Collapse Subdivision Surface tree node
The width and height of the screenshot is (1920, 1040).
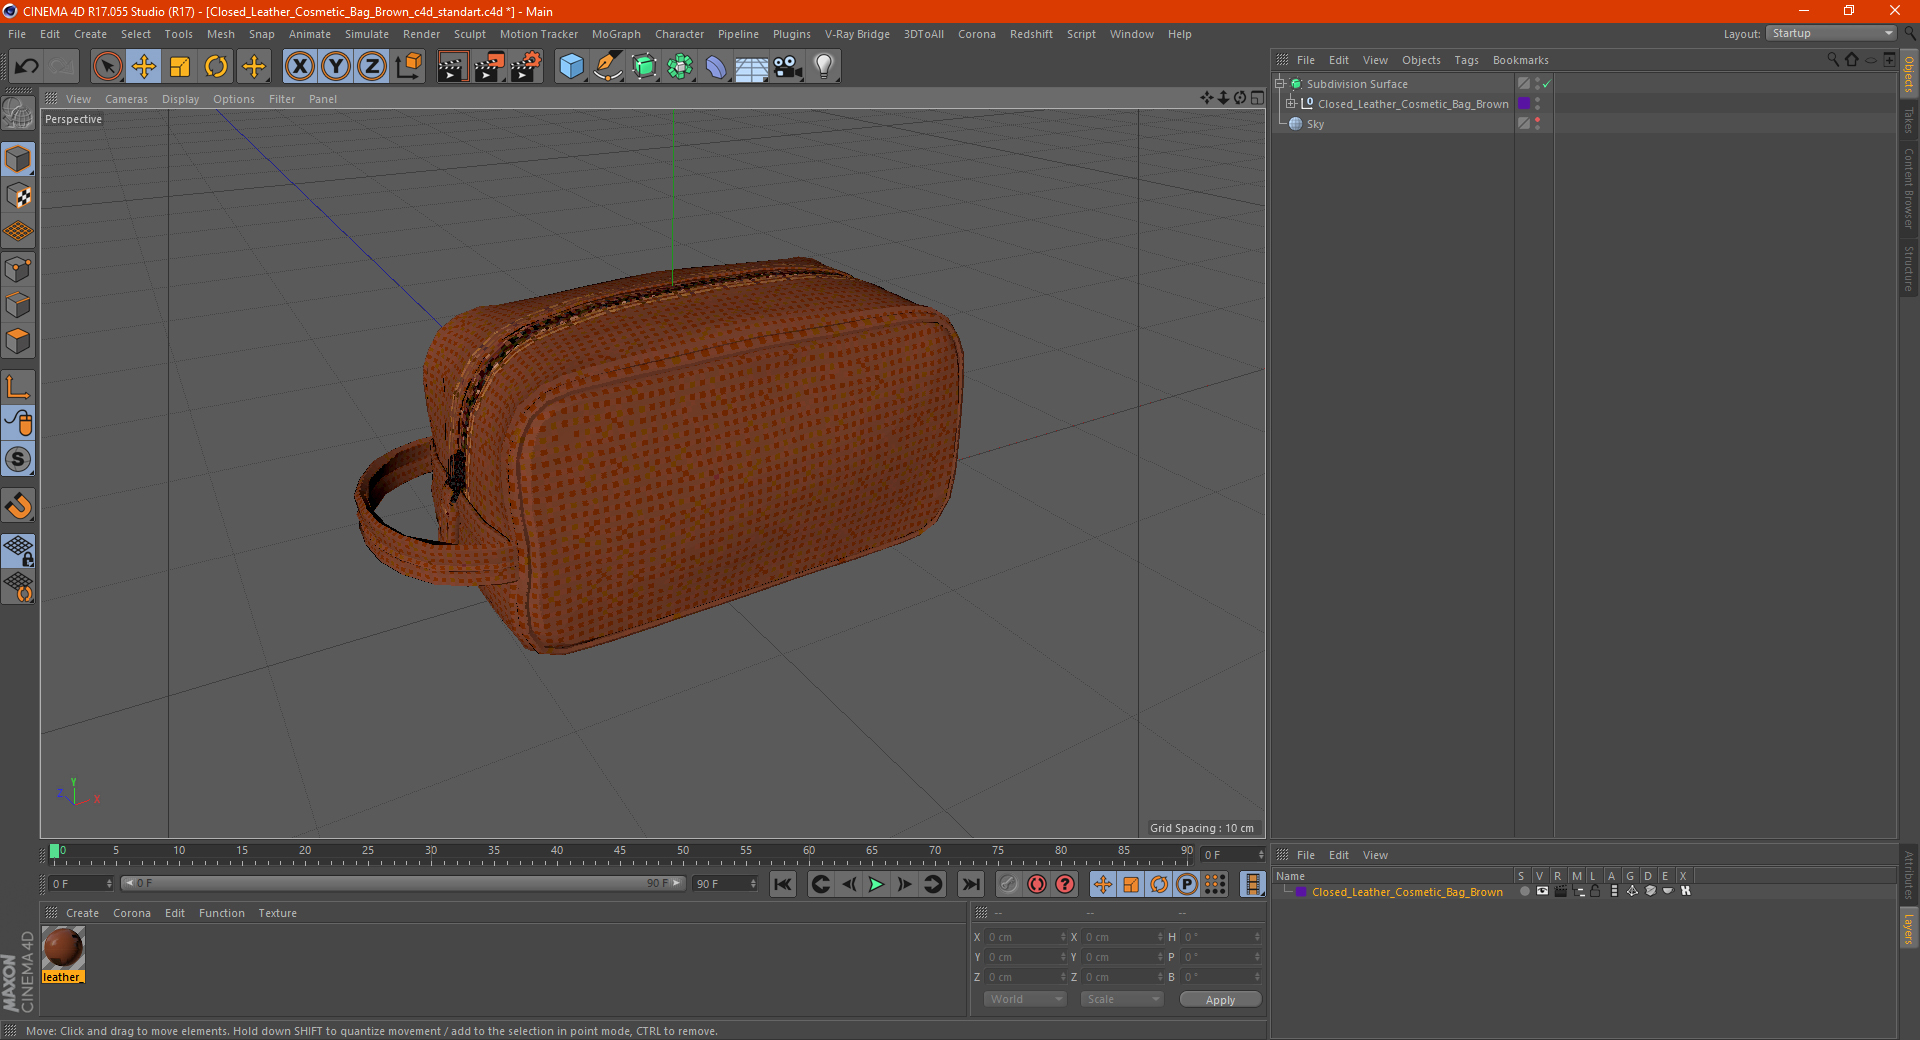(x=1279, y=84)
